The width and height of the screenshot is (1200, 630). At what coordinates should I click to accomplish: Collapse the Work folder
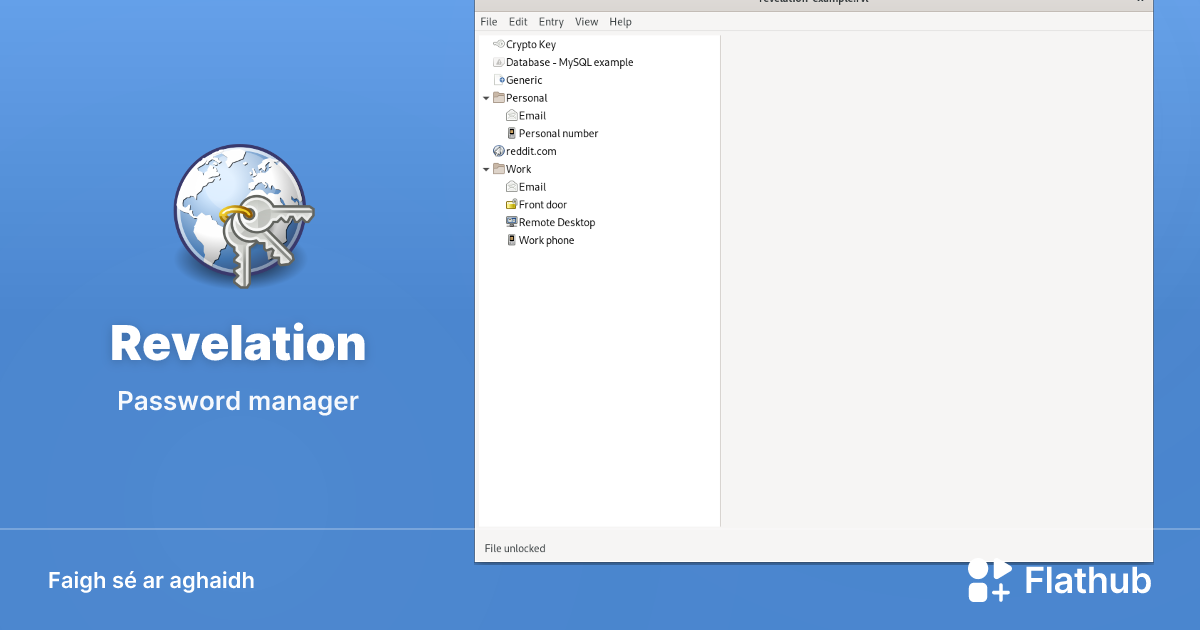click(x=486, y=169)
